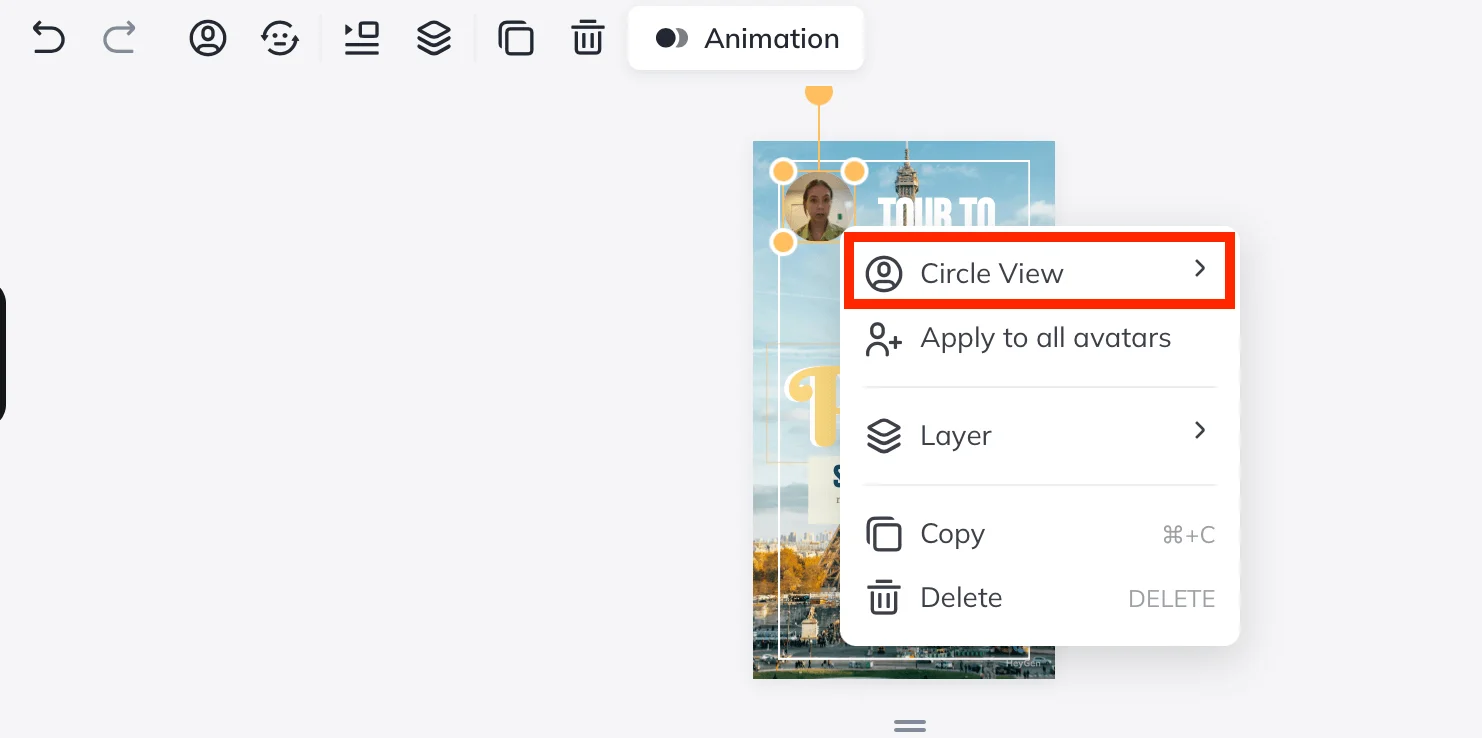This screenshot has width=1482, height=738.
Task: Select Circle View in context menu
Action: (991, 274)
